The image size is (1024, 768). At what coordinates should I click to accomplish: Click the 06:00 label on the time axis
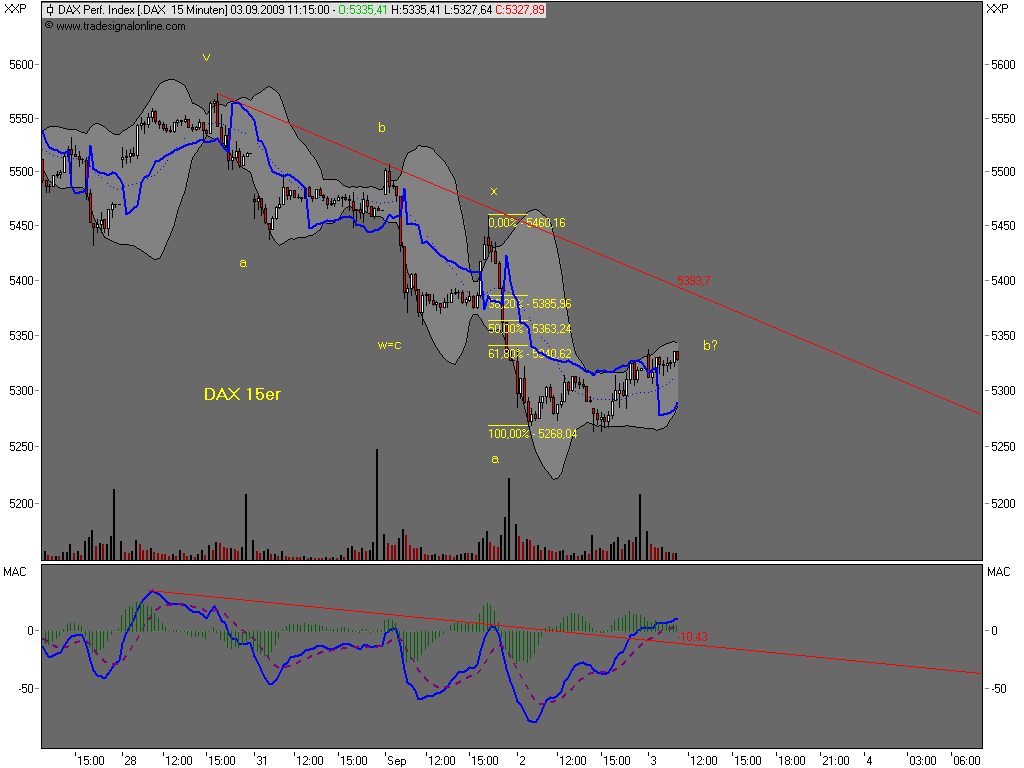(967, 760)
